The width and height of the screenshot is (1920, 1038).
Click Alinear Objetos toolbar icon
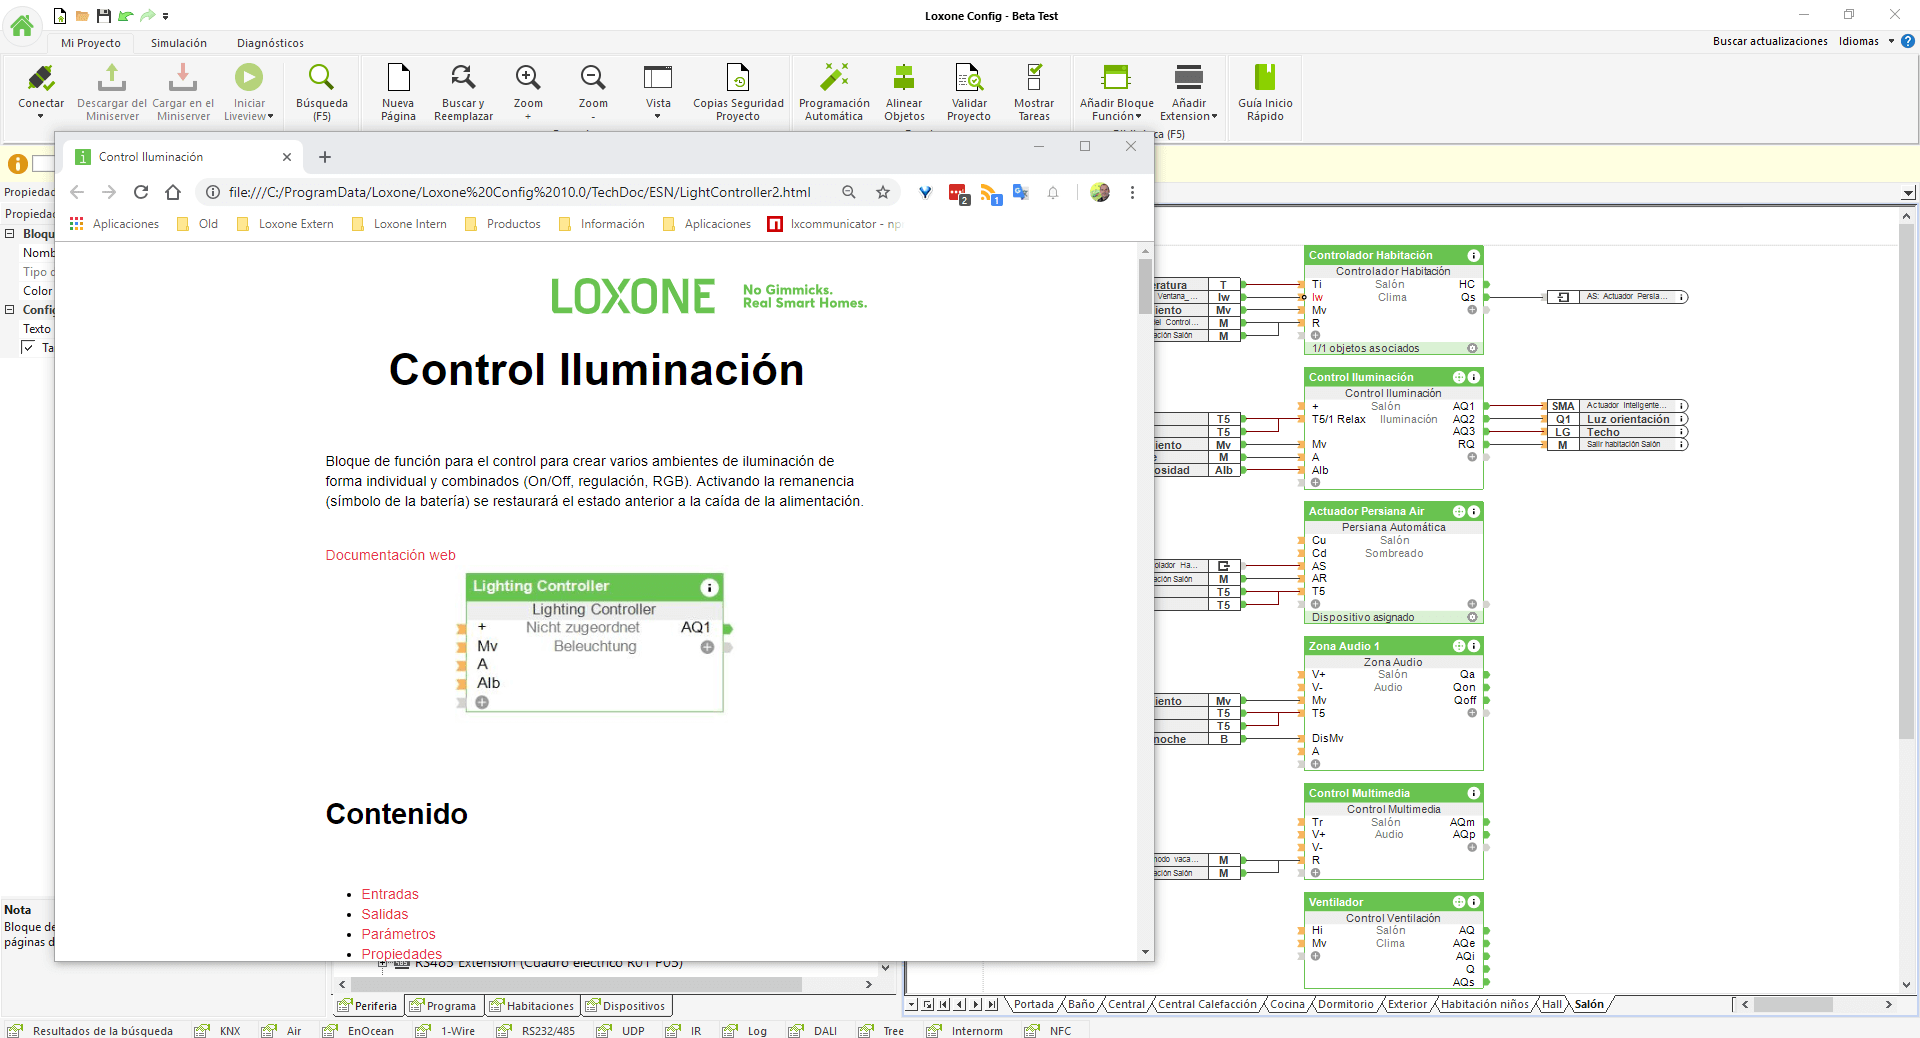(904, 80)
